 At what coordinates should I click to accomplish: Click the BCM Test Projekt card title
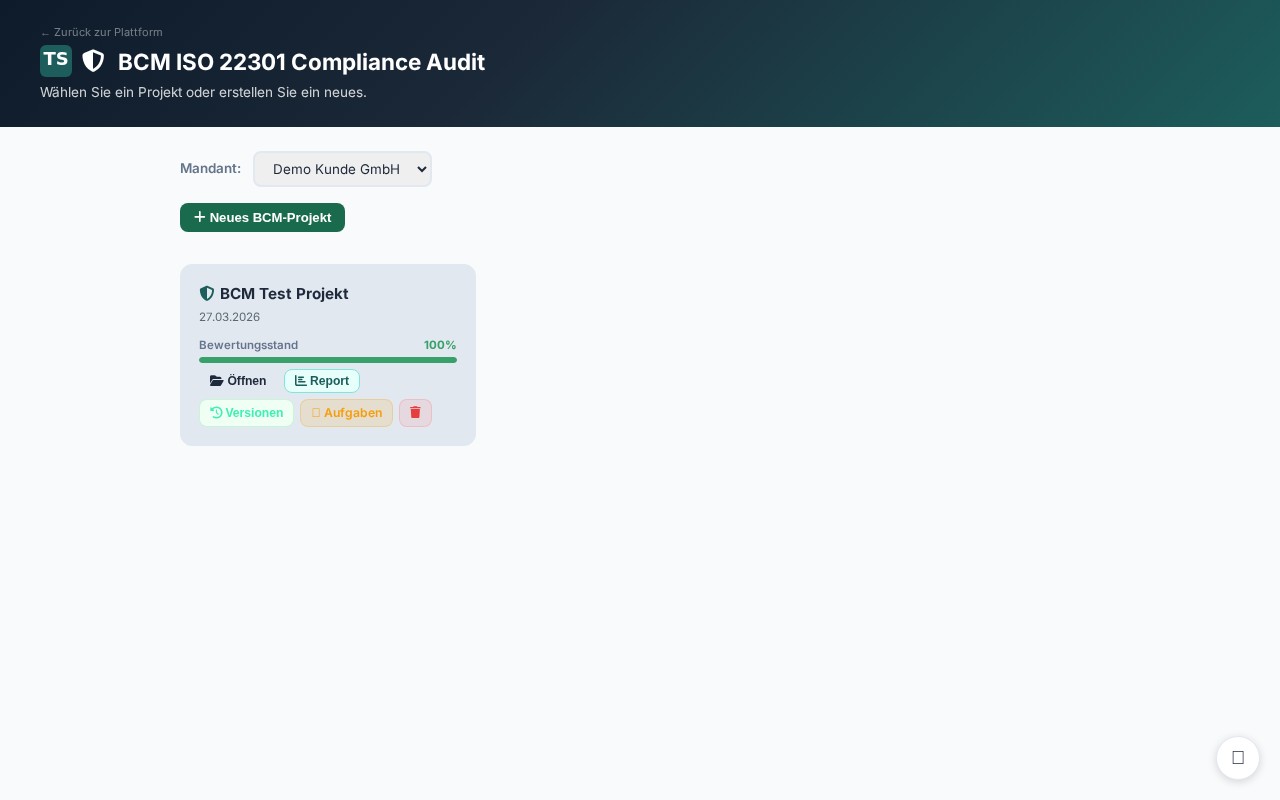pos(284,293)
